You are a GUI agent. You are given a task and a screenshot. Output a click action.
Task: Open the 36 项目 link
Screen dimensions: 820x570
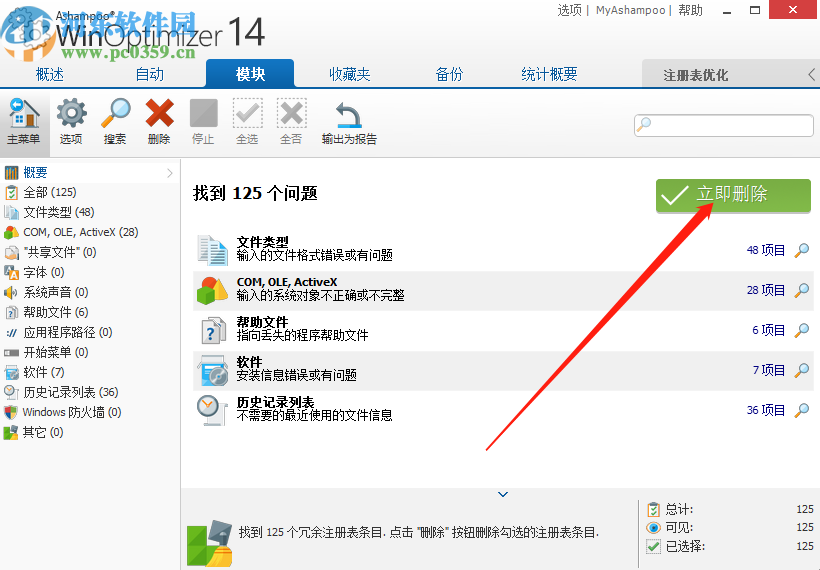coord(766,411)
